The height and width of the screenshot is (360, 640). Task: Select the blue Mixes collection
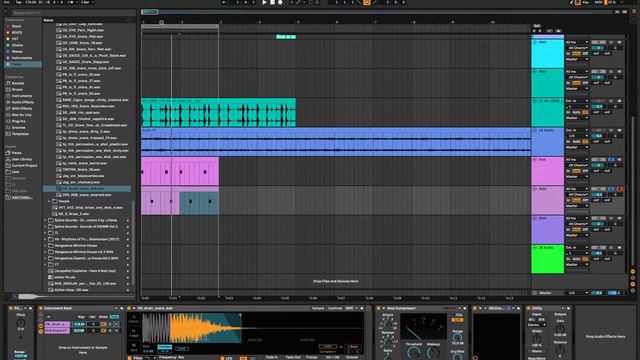[17, 51]
